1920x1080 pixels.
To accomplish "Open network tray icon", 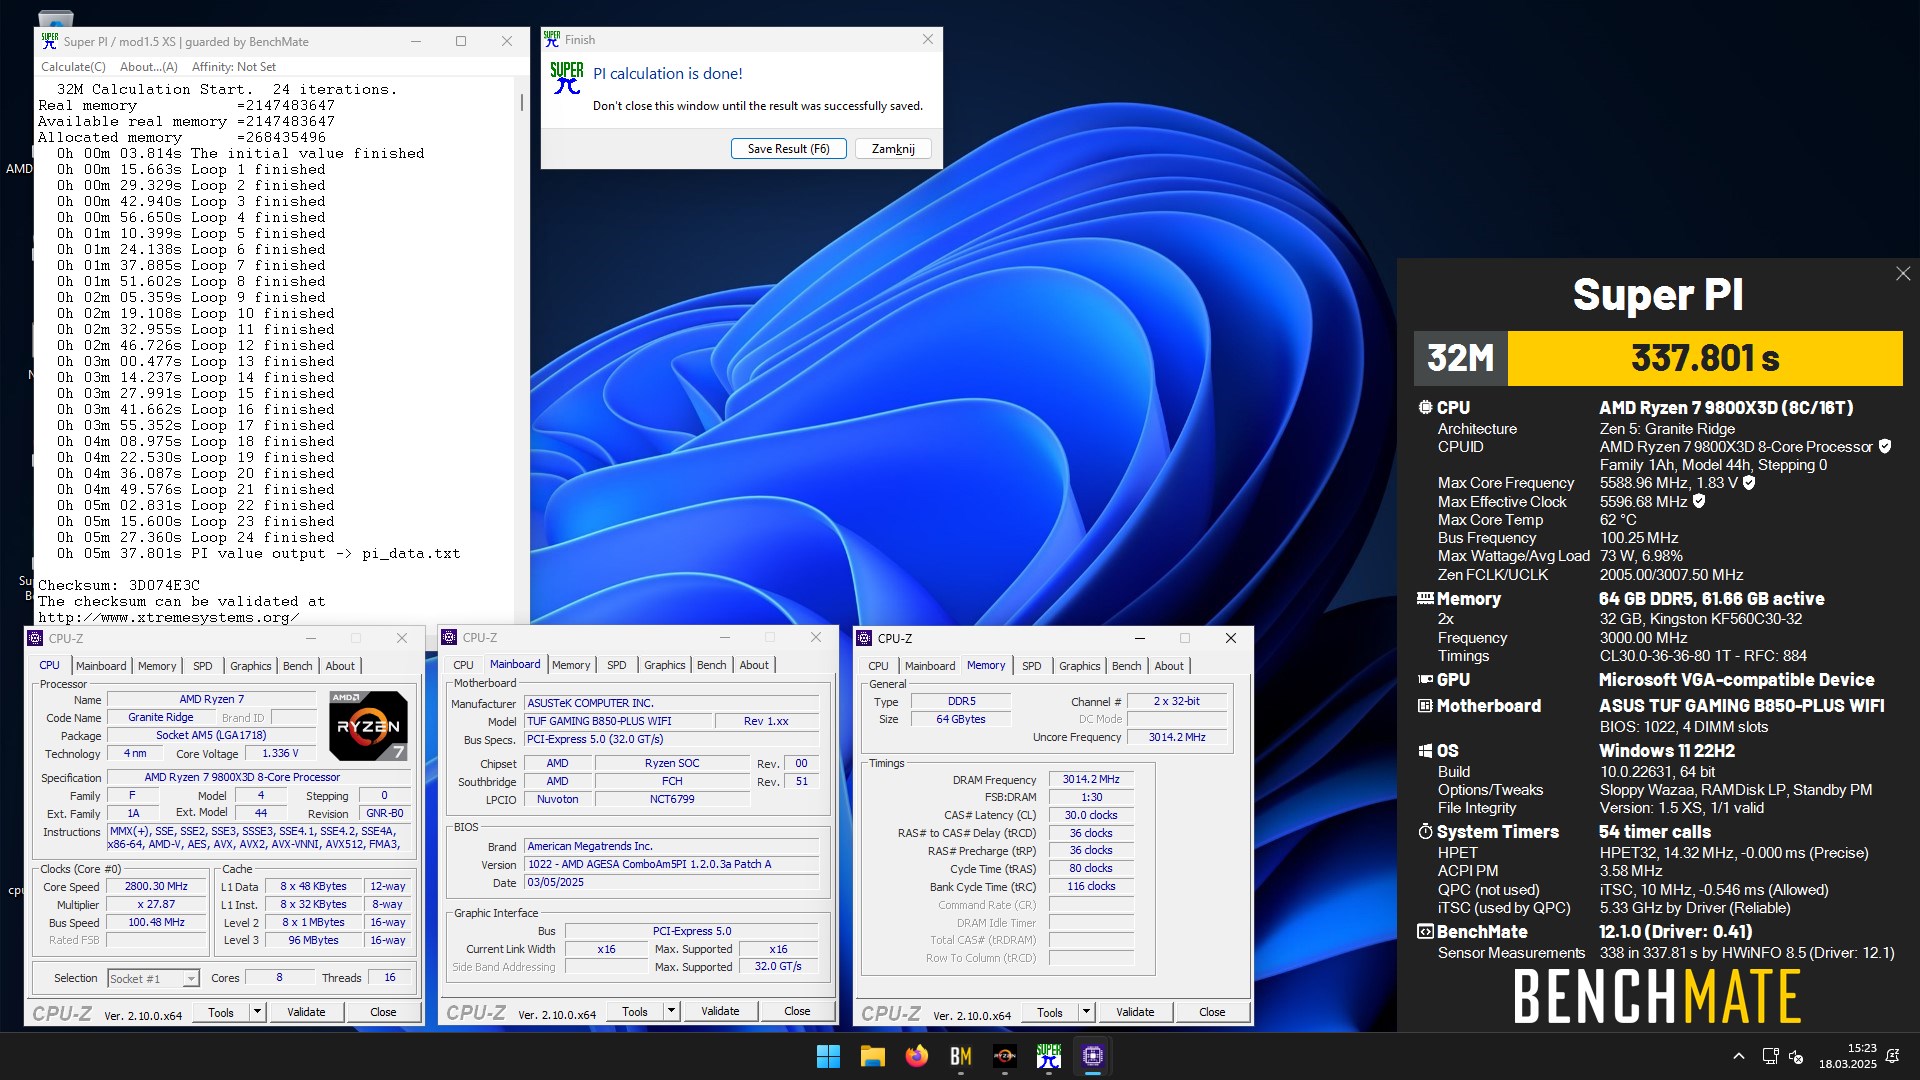I will tap(1770, 1056).
